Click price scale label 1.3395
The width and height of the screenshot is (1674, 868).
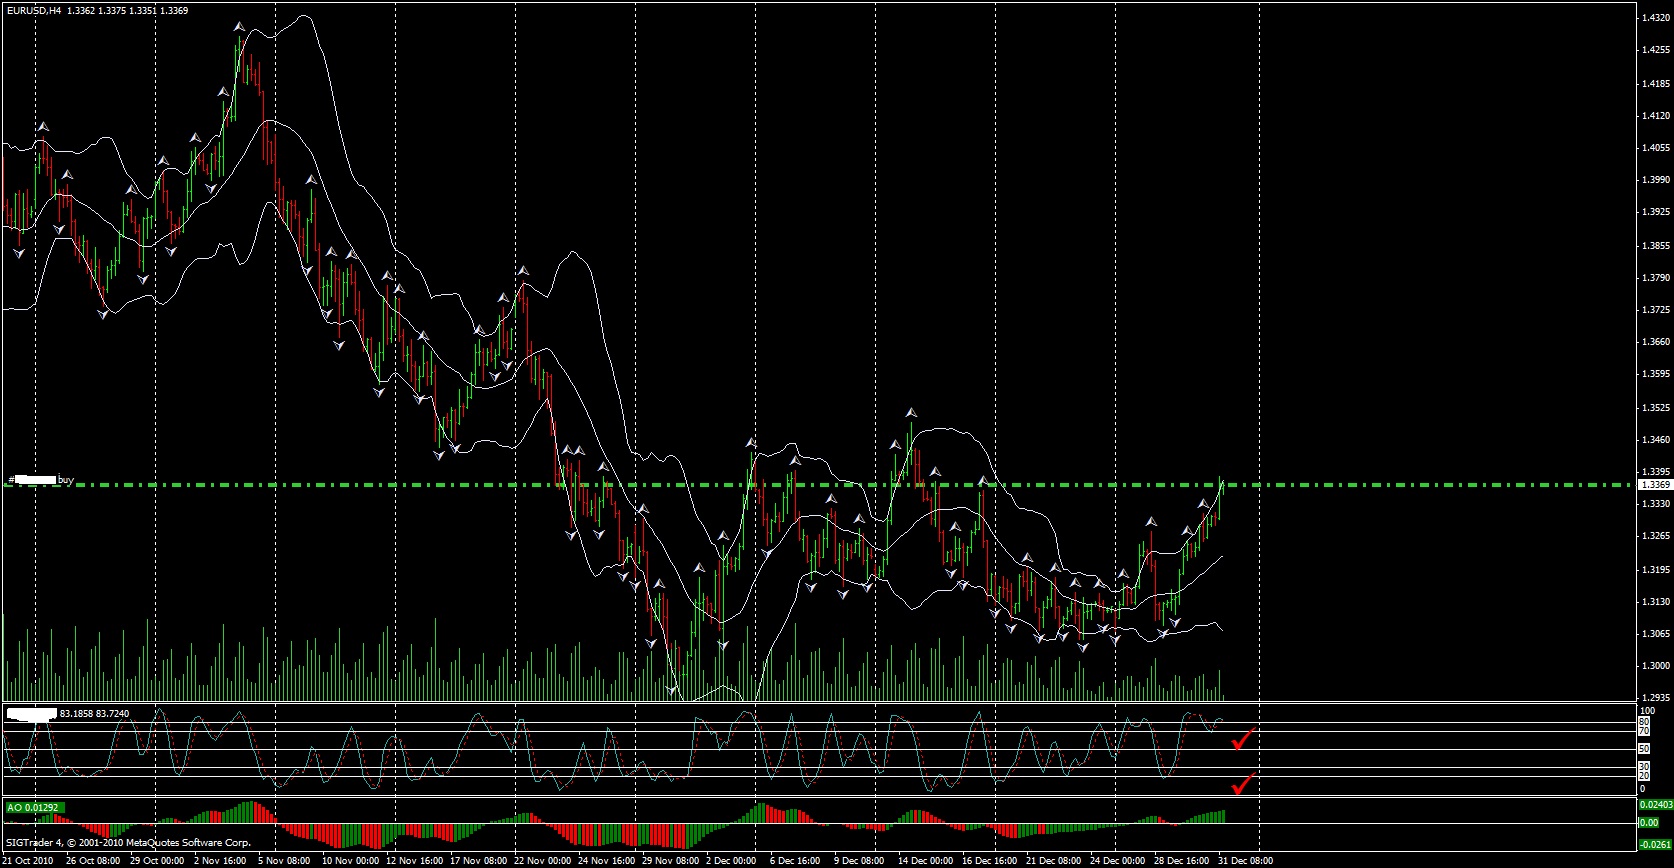(1654, 472)
